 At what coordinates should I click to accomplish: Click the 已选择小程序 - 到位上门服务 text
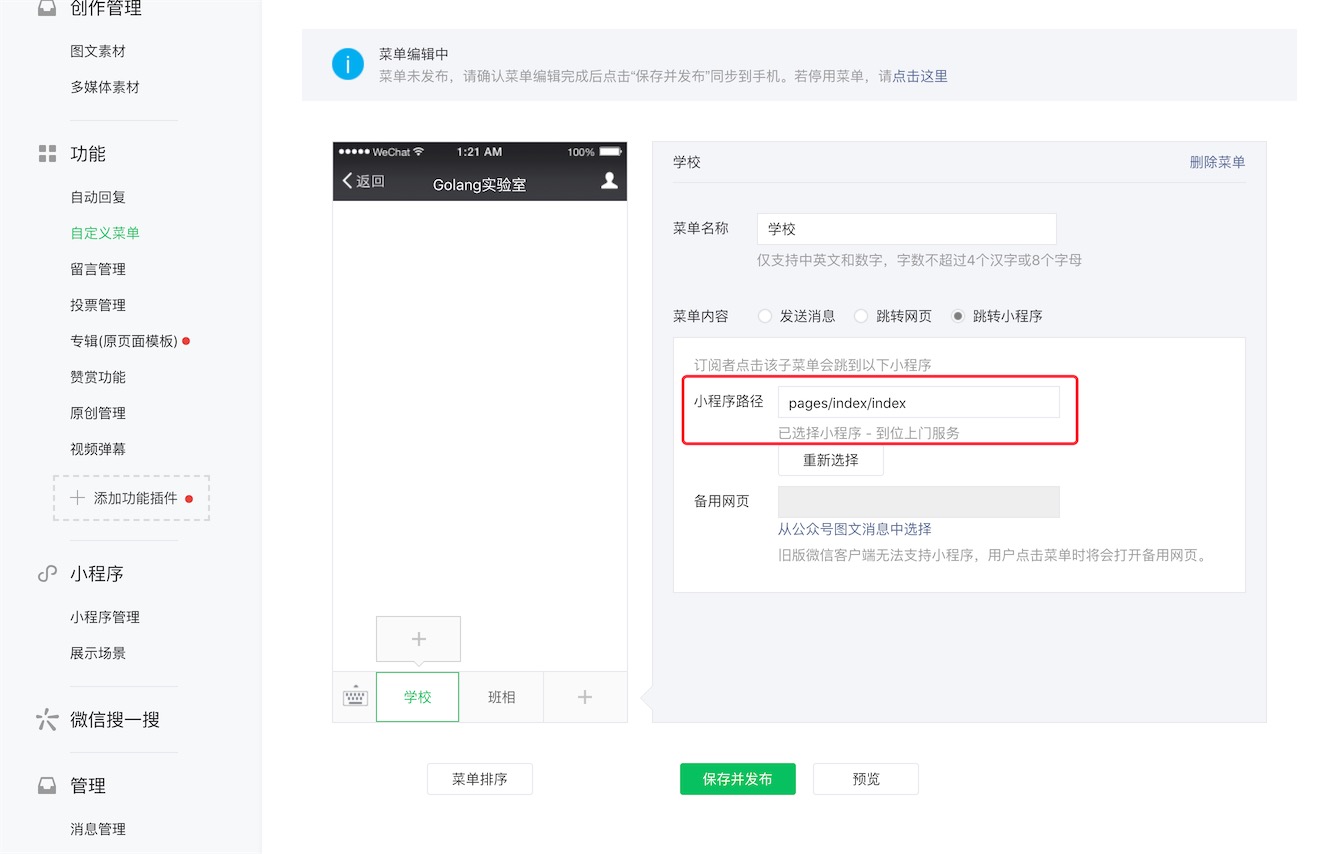click(x=869, y=433)
